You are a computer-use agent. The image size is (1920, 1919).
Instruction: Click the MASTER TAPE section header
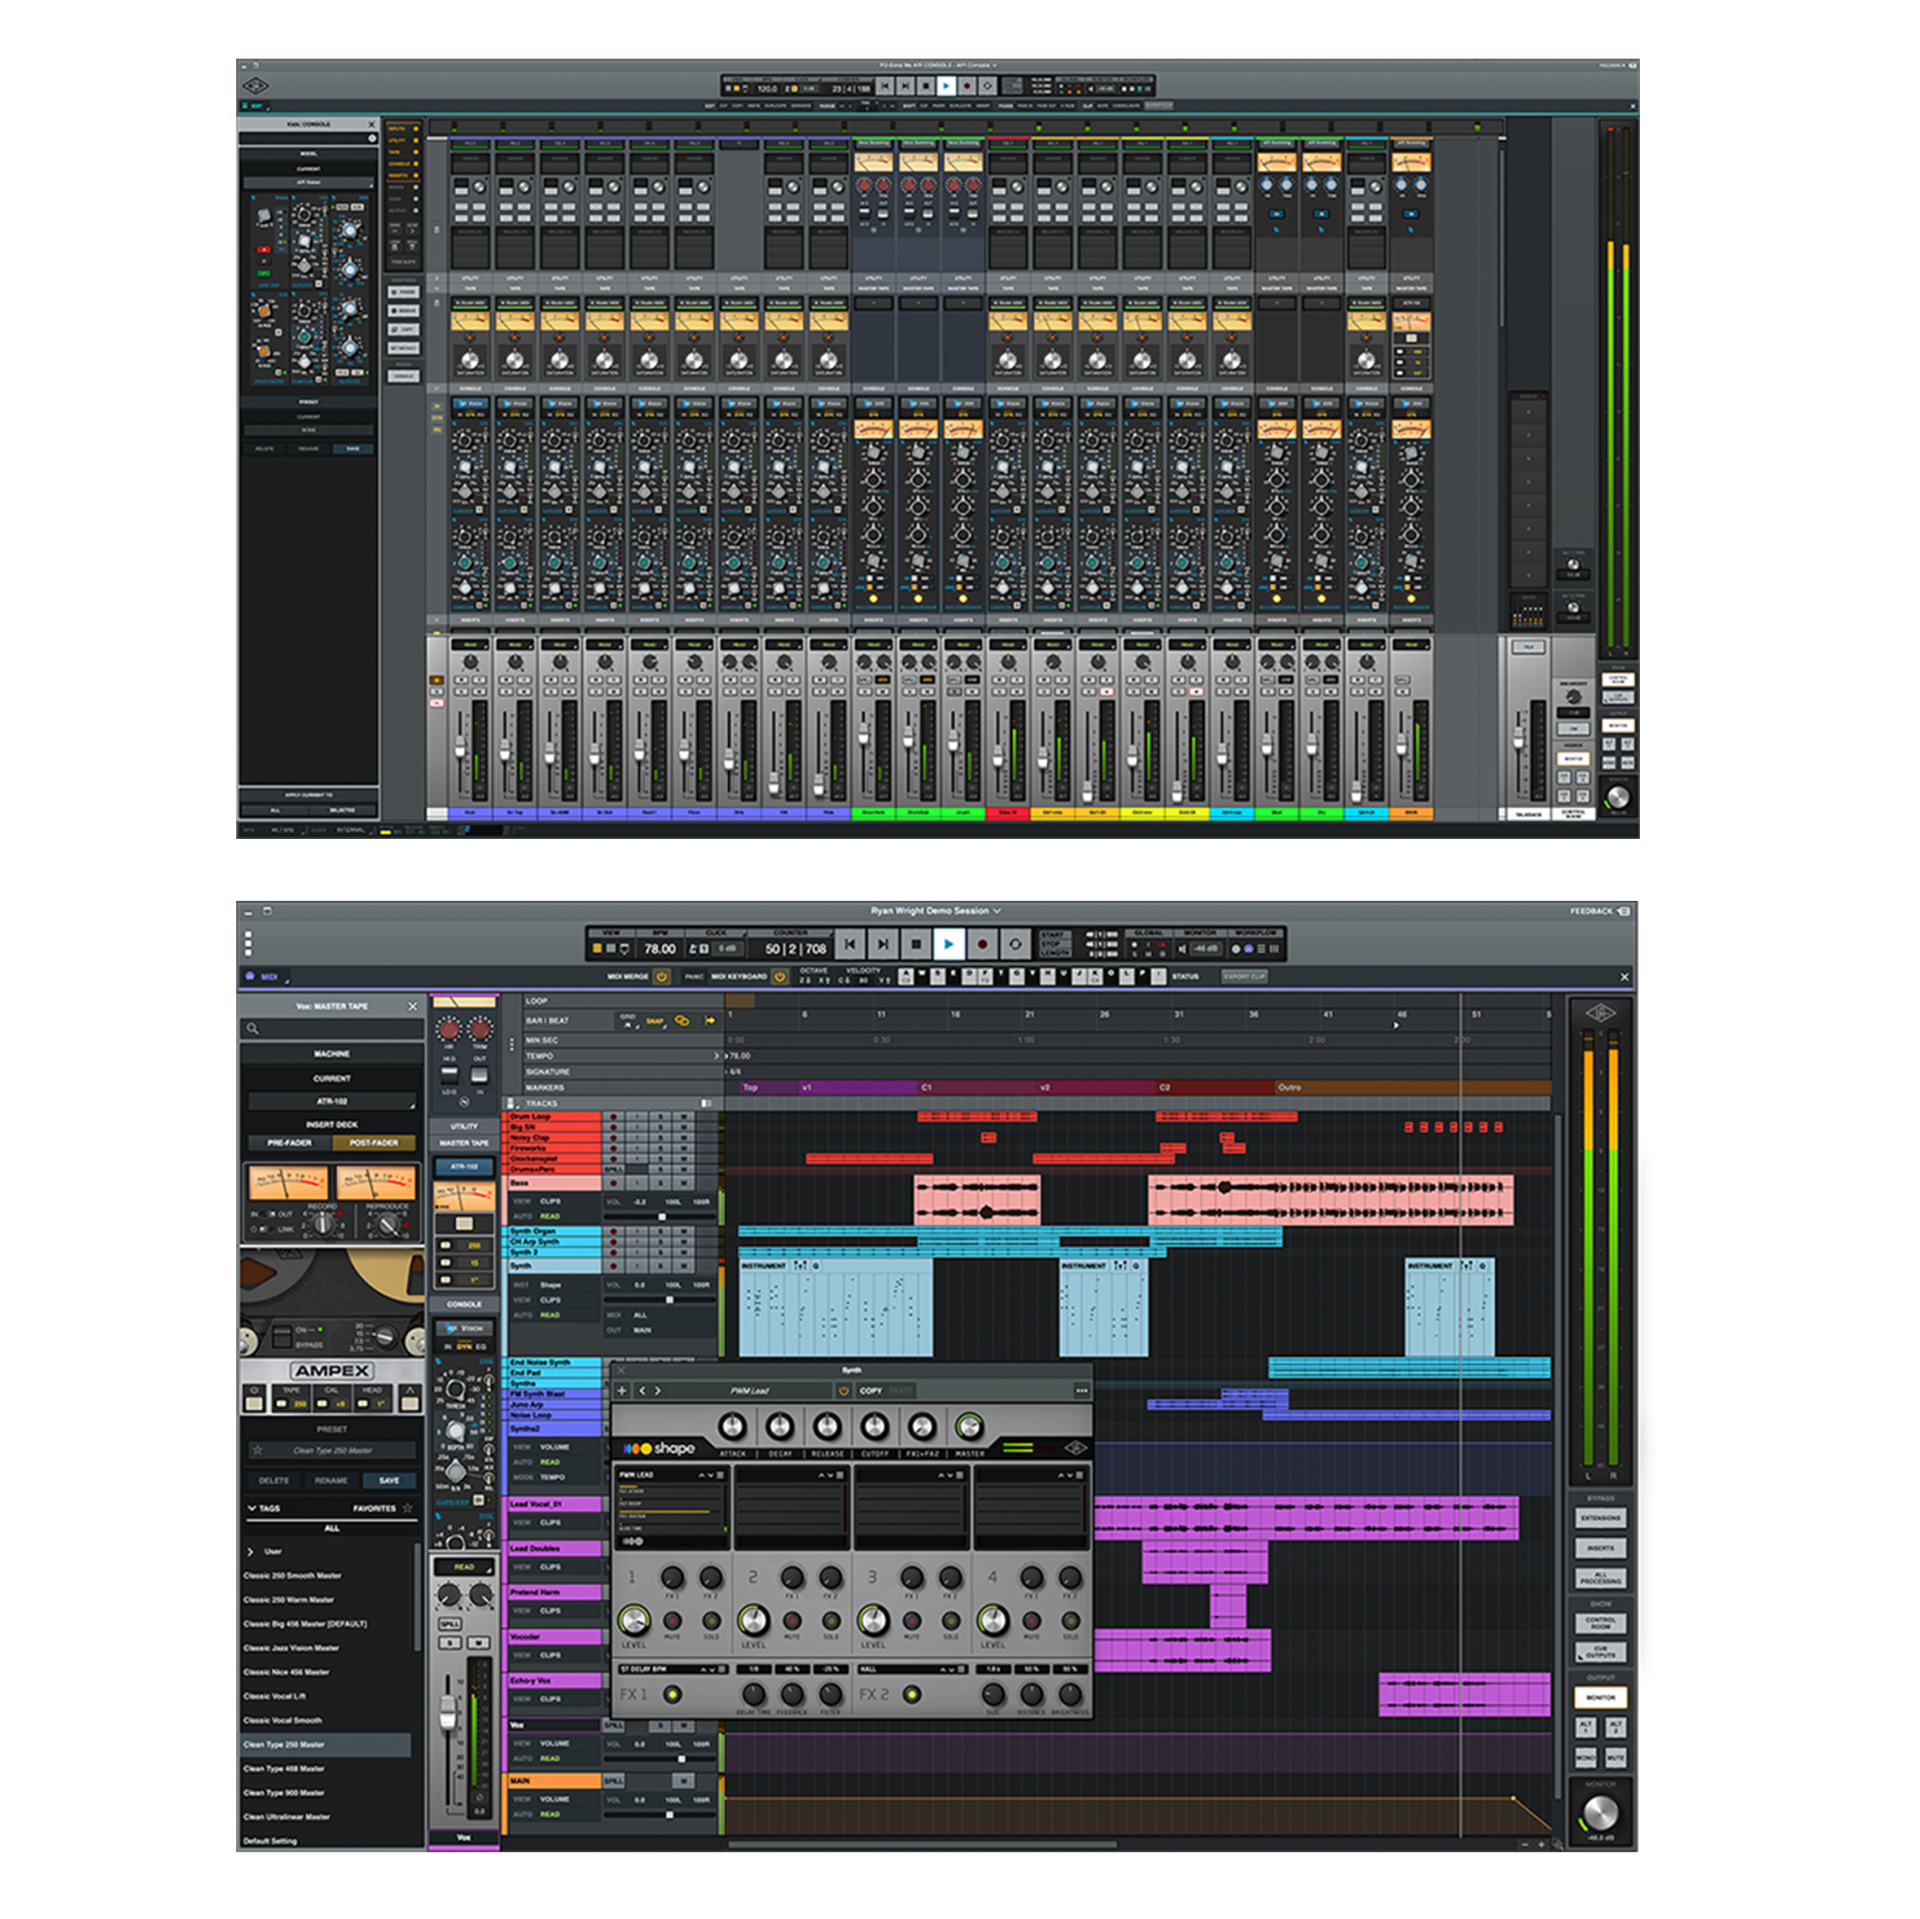464,1143
